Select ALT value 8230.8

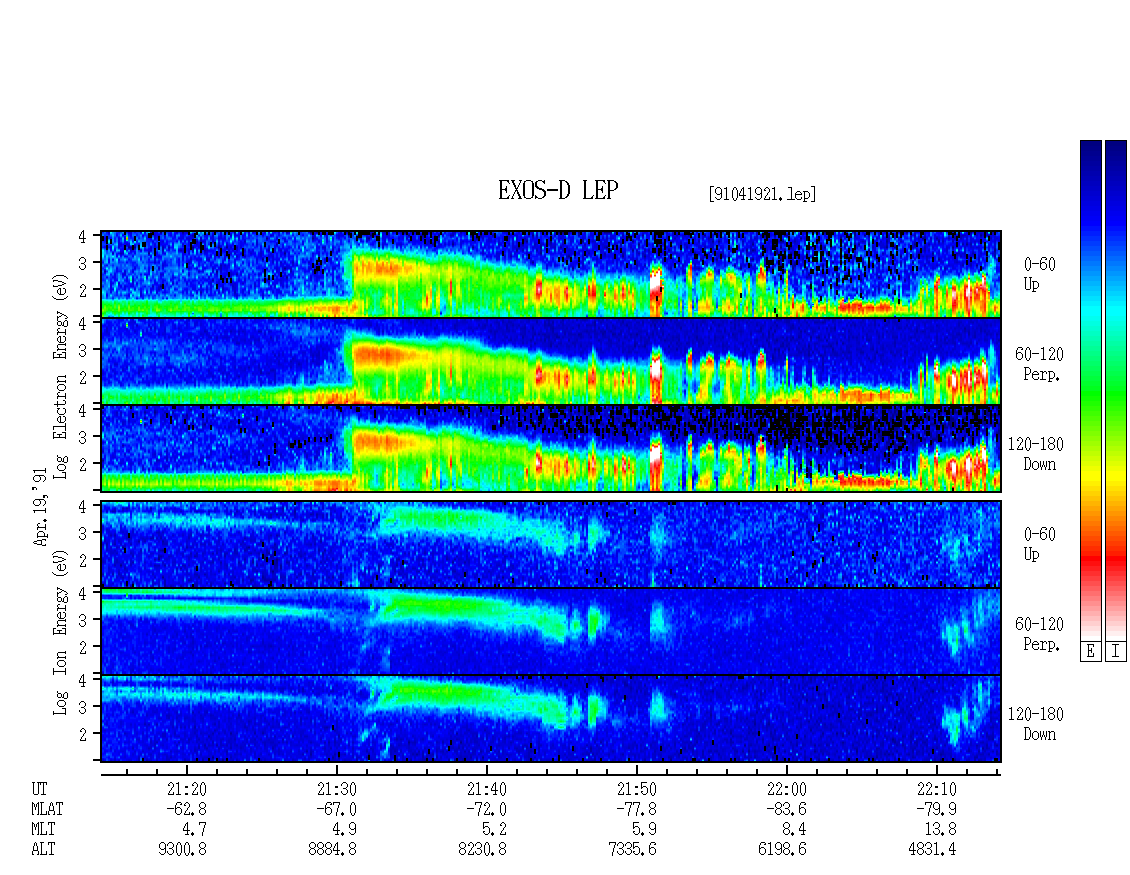click(482, 850)
